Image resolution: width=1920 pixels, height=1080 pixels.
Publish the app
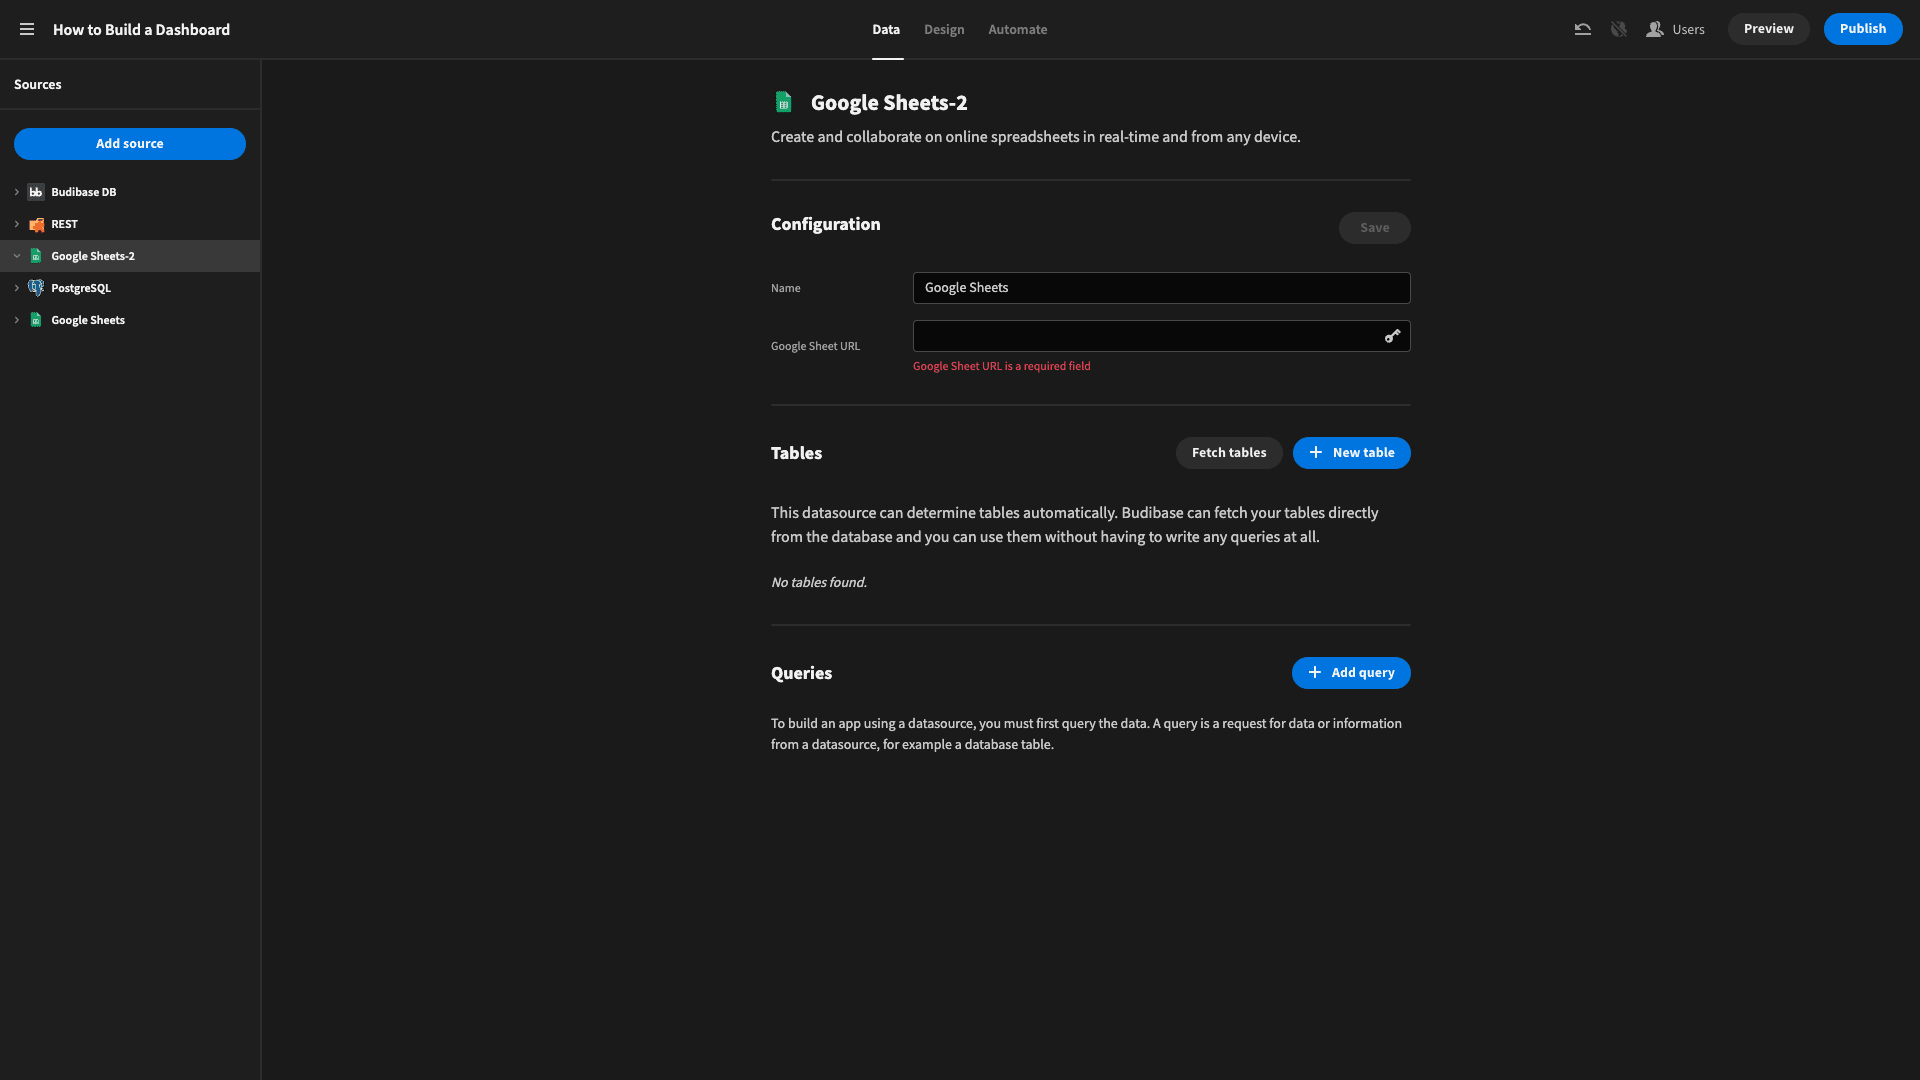[x=1863, y=29]
